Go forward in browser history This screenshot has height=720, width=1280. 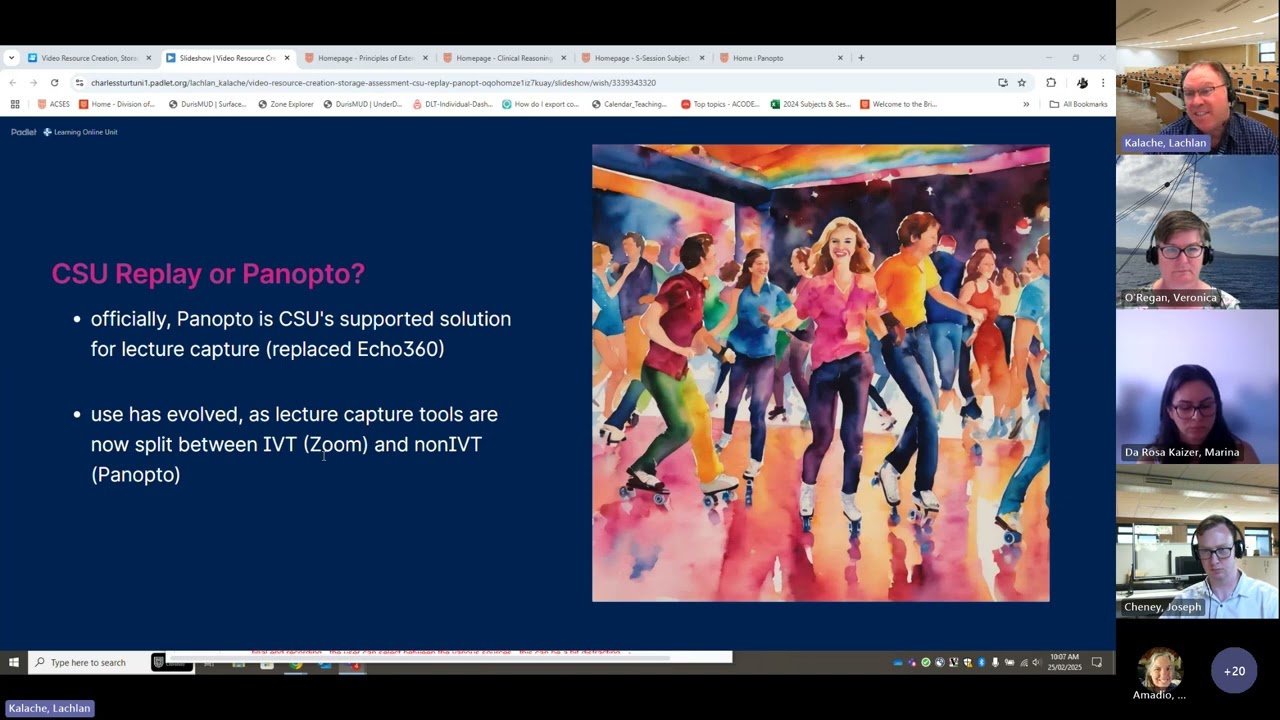click(33, 83)
